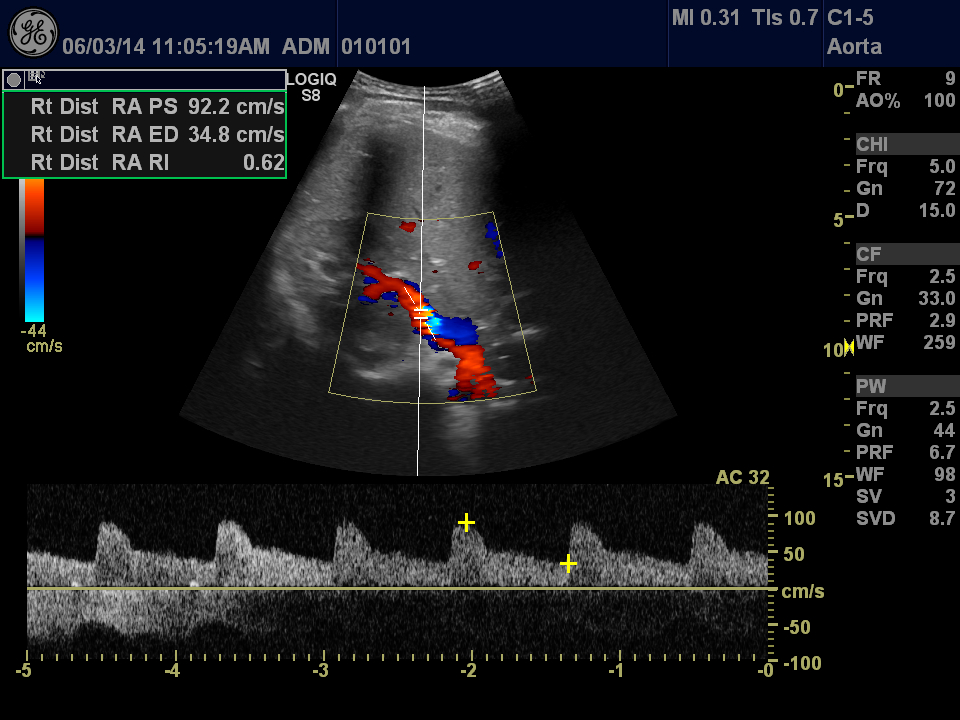
Task: Click the color flow velocity scale bar
Action: point(34,250)
